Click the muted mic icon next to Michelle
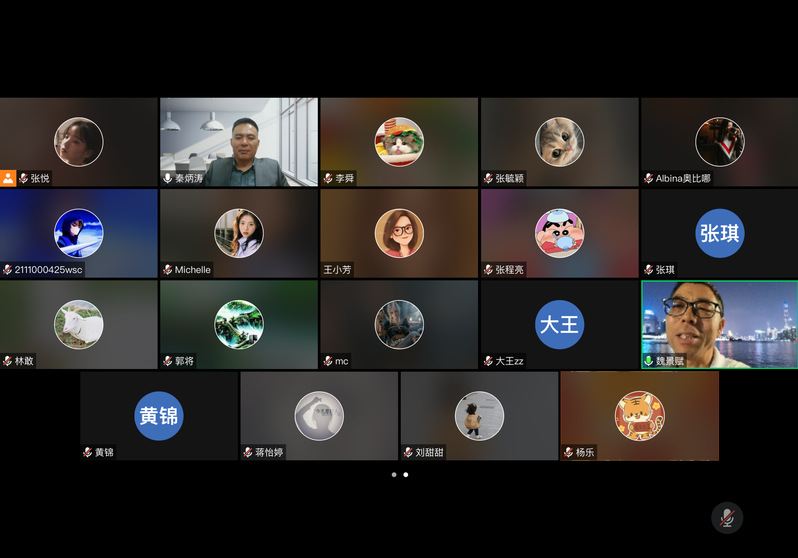Image resolution: width=798 pixels, height=558 pixels. pos(168,270)
